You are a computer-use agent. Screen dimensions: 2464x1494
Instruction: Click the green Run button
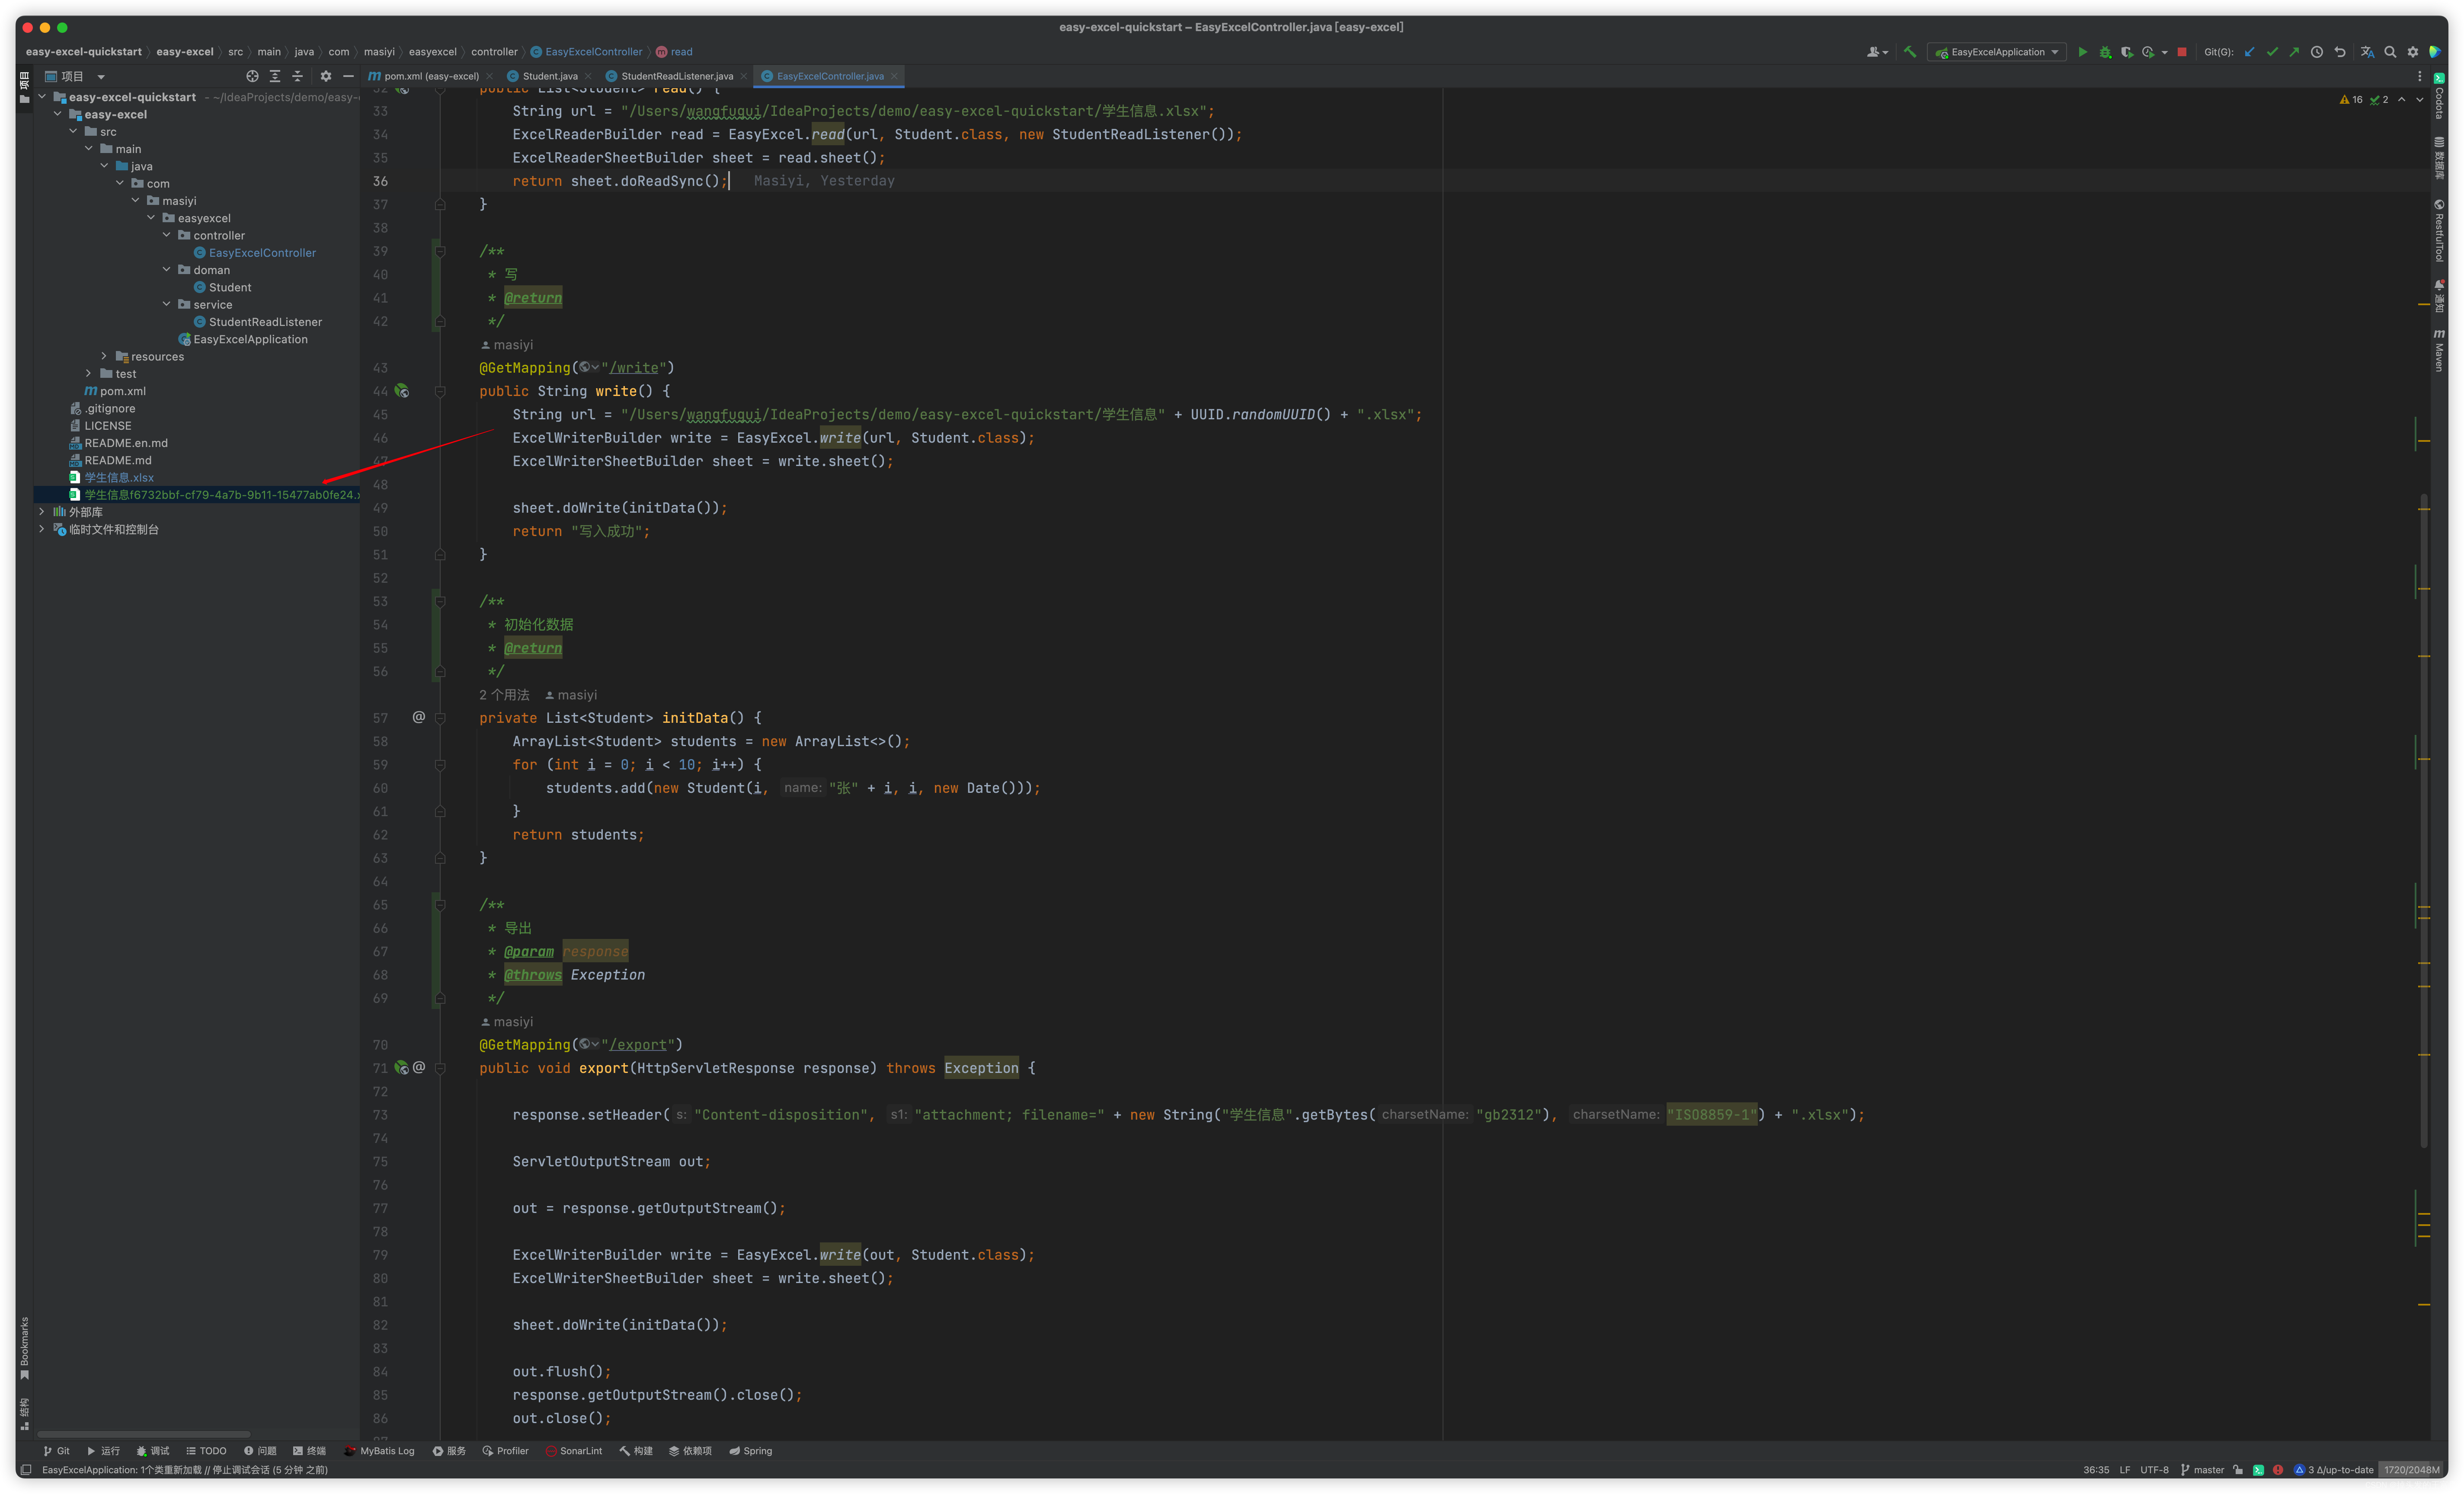[x=2082, y=52]
